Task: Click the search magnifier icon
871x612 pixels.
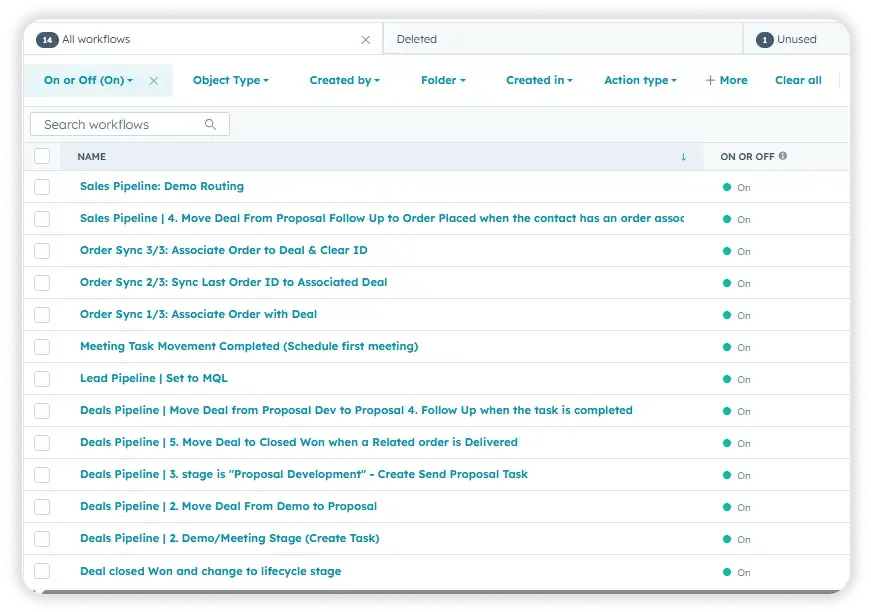Action: (210, 124)
